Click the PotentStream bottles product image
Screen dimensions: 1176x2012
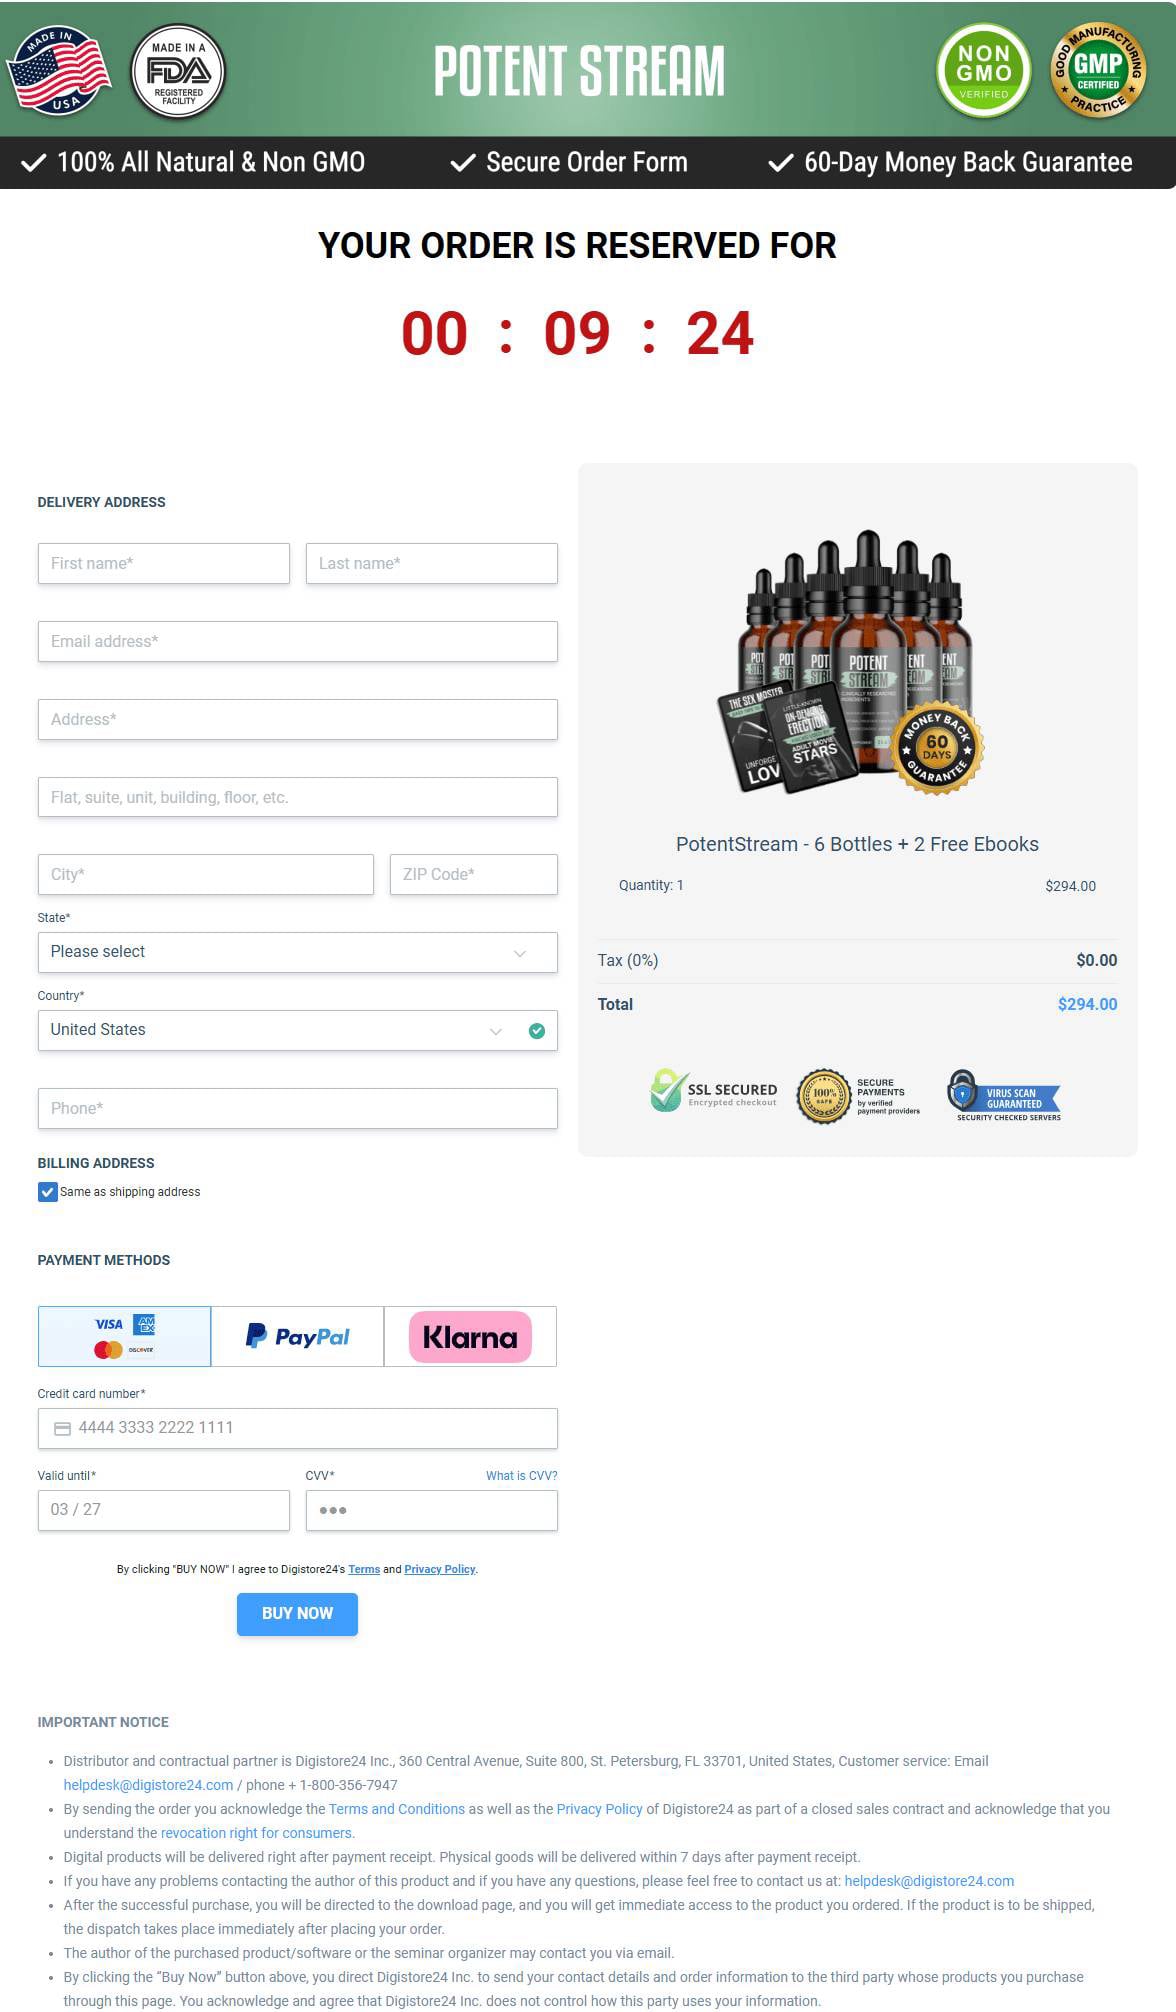pyautogui.click(x=850, y=662)
